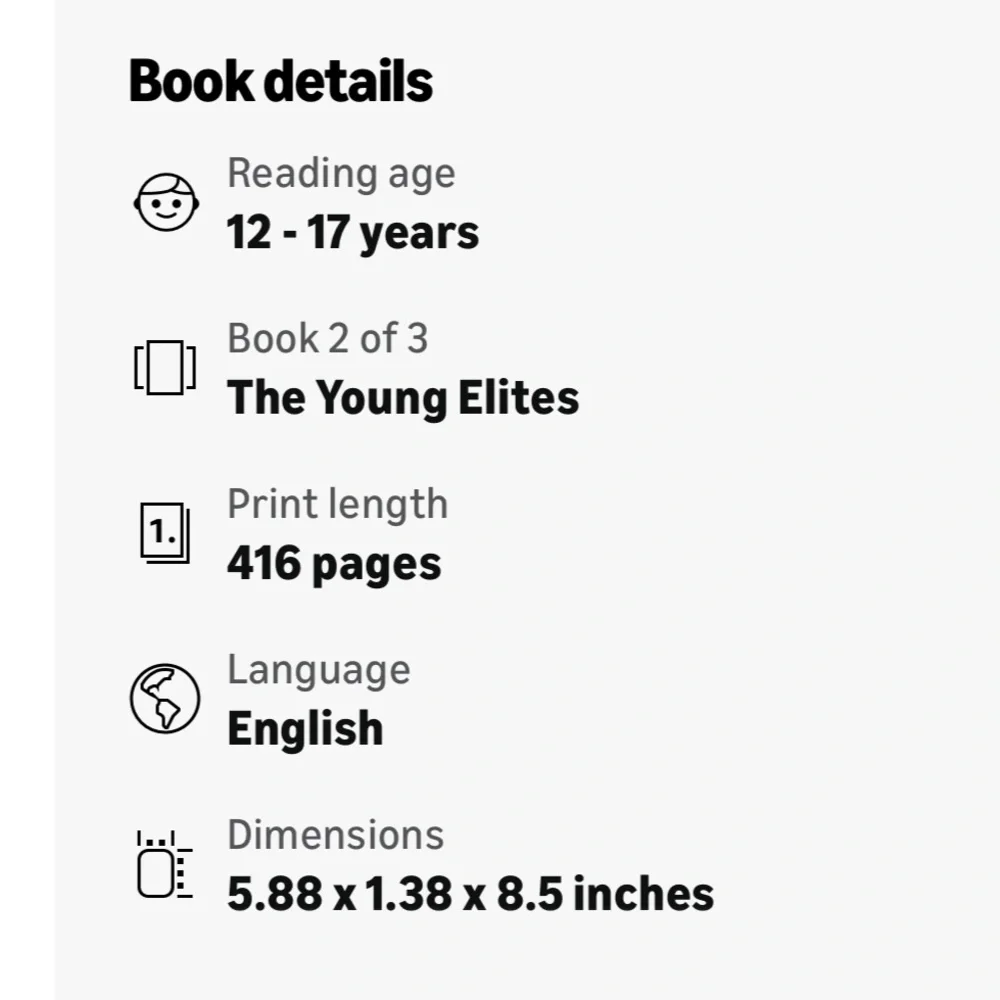
Task: Click the reading age face icon
Action: click(166, 202)
